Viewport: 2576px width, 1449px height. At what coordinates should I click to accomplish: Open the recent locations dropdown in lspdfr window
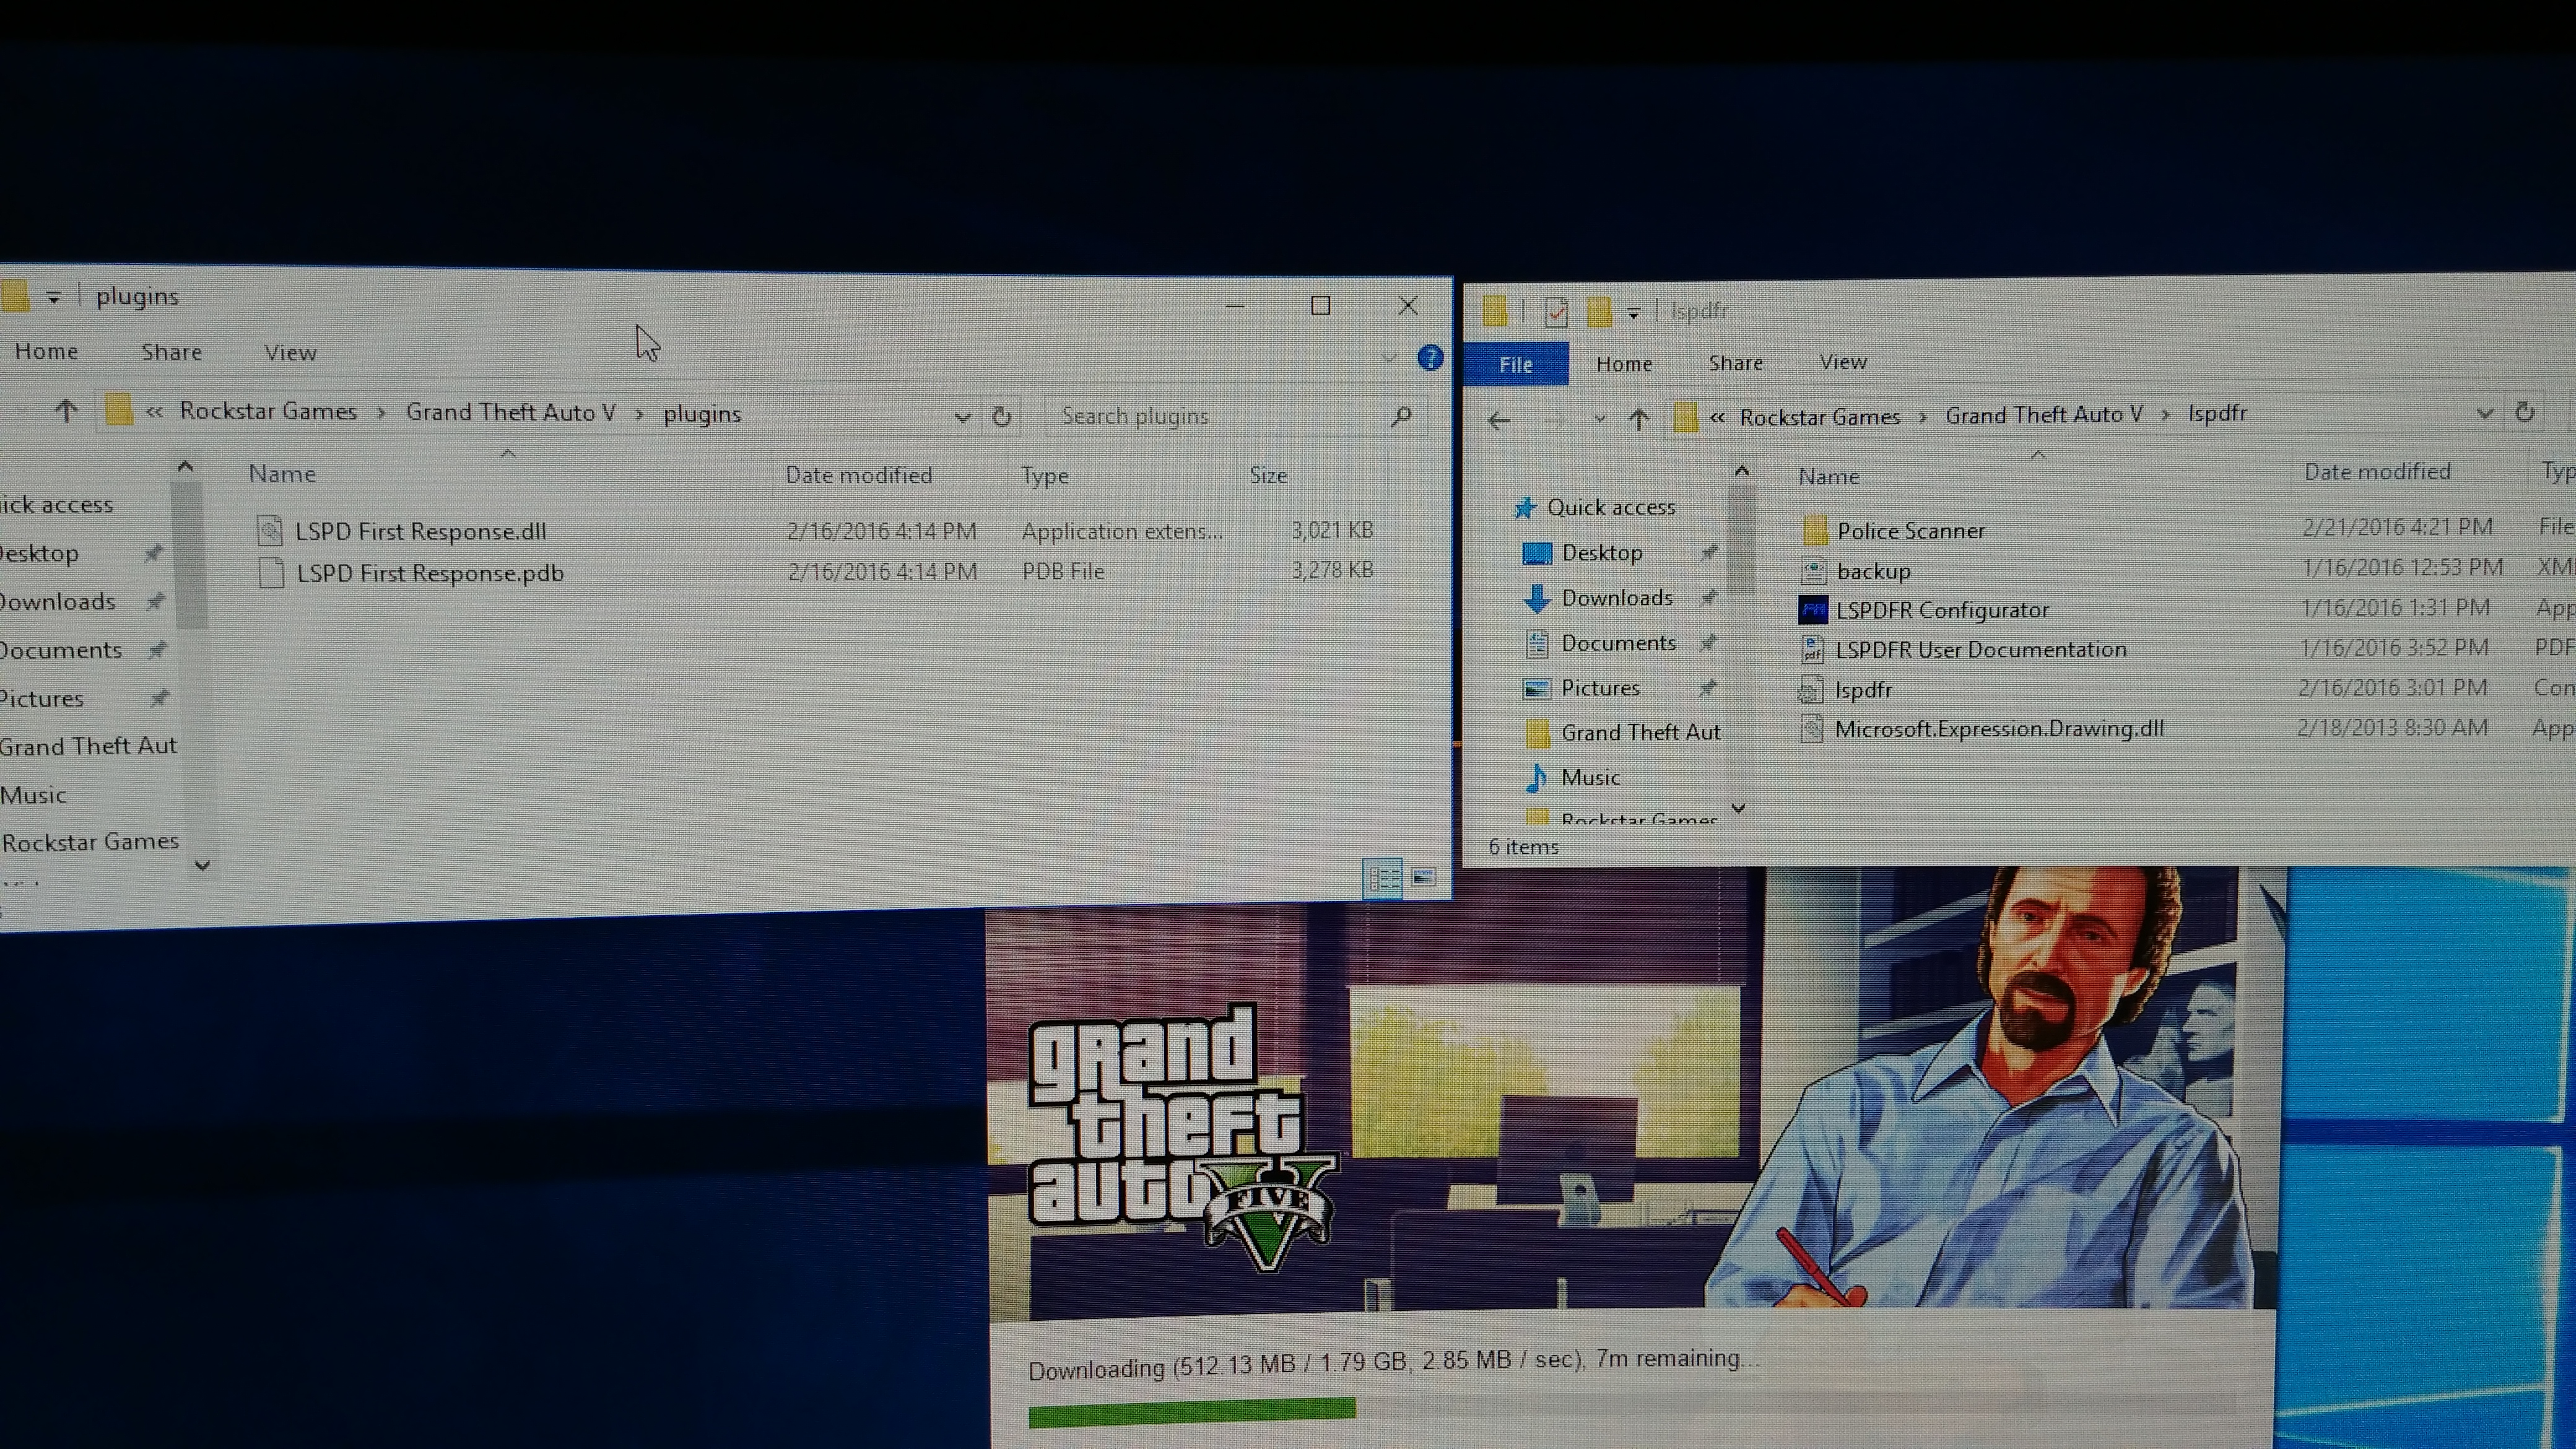[1600, 419]
